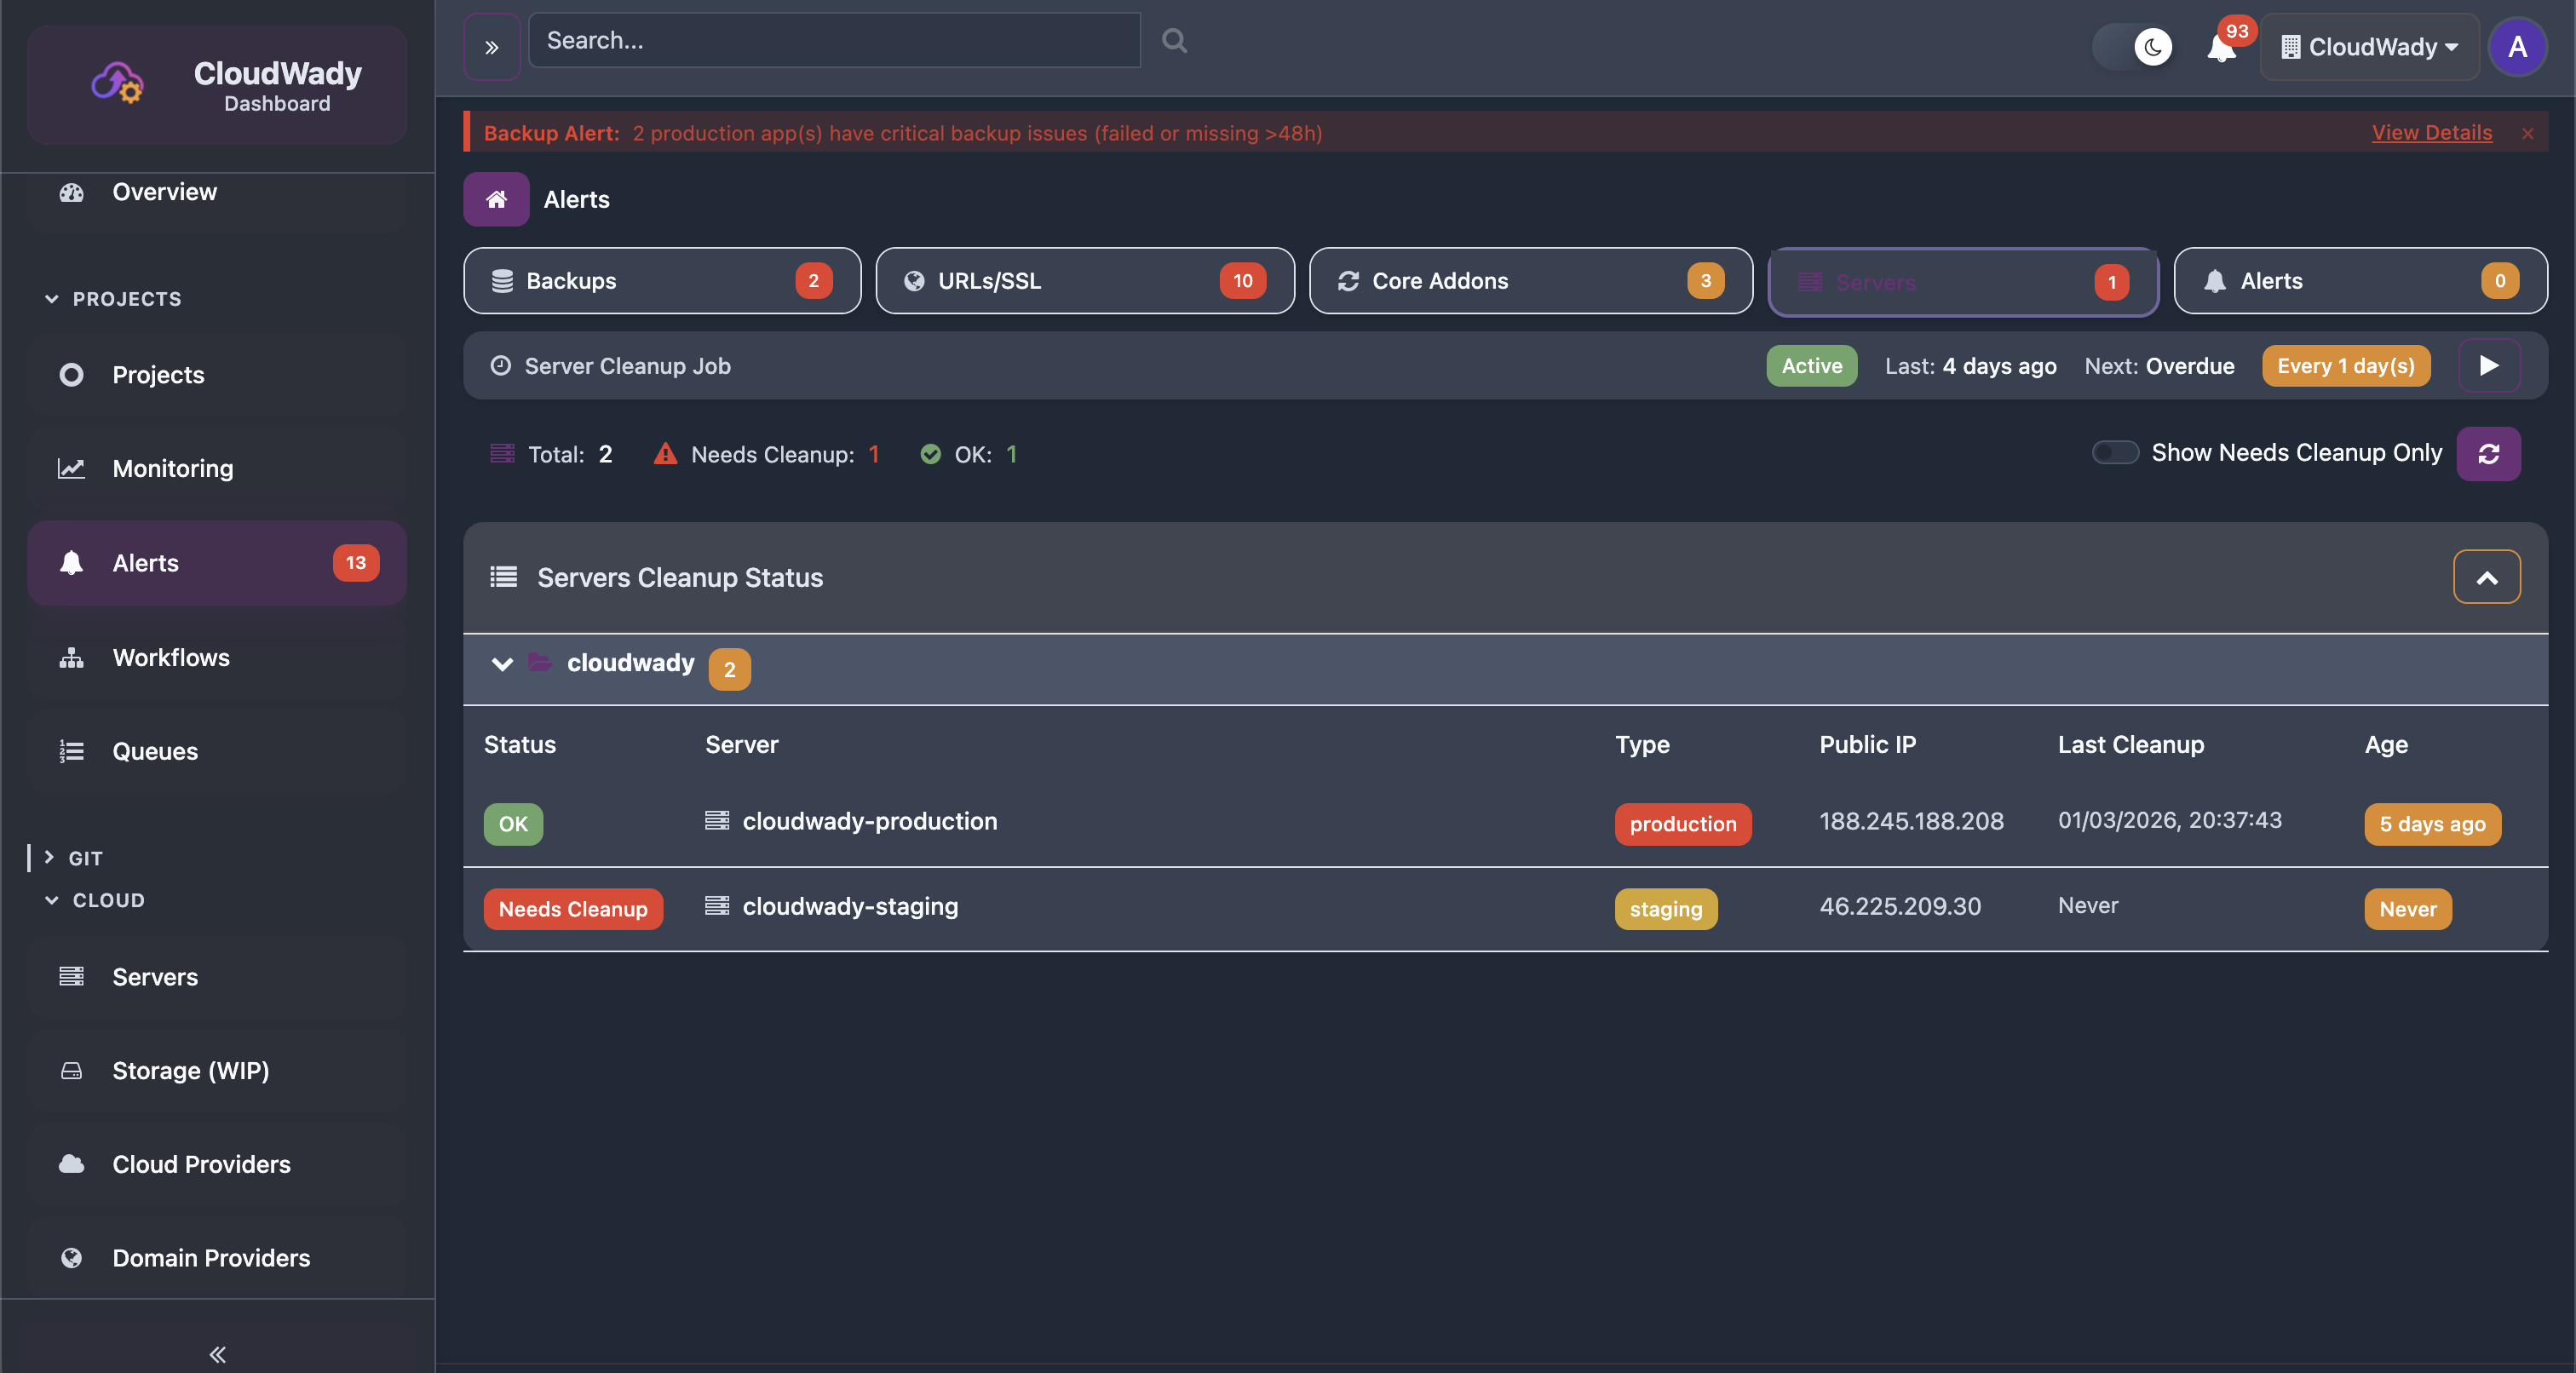Click the refresh icon near Show Needs Cleanup Only
This screenshot has height=1373, width=2576.
[2489, 453]
